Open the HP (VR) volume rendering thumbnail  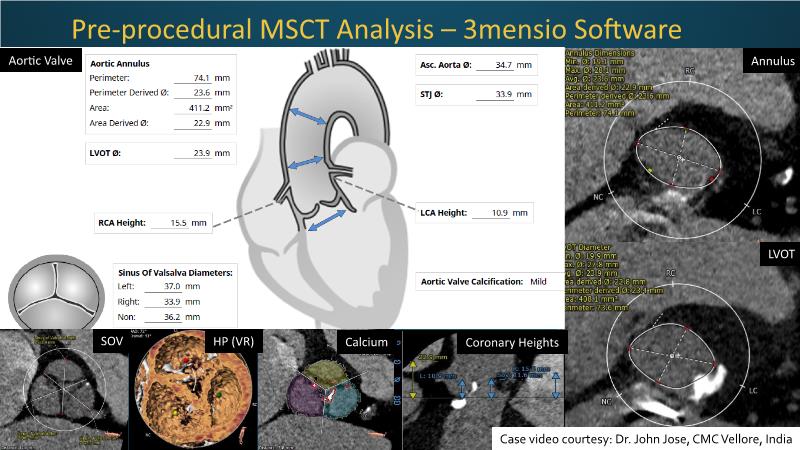(x=193, y=392)
